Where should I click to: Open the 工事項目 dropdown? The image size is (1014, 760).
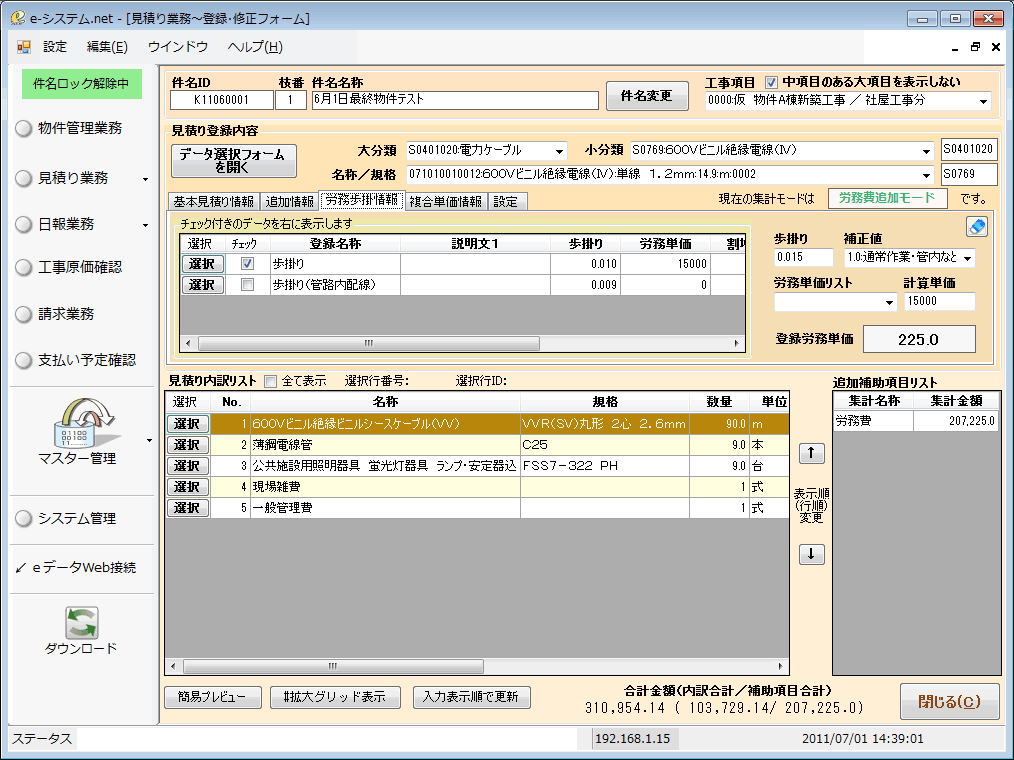click(x=983, y=101)
